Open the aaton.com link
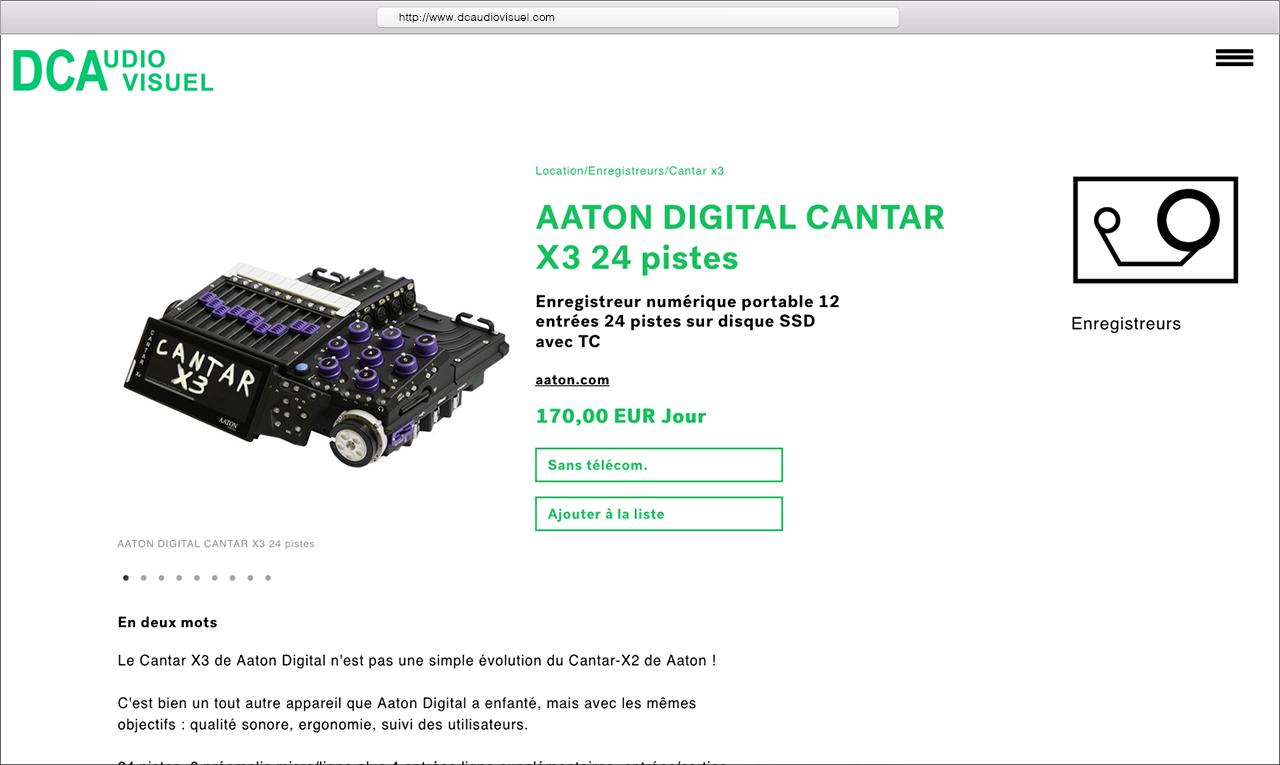This screenshot has height=765, width=1280. pos(572,380)
